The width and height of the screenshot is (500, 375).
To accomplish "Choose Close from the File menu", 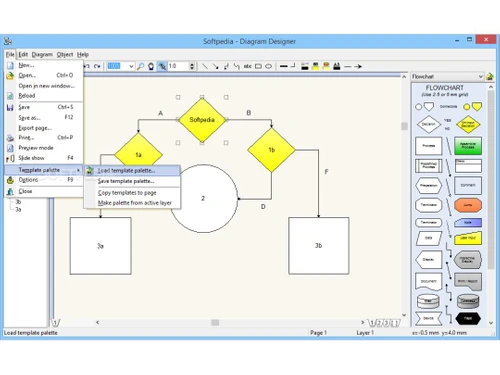I will coord(44,191).
